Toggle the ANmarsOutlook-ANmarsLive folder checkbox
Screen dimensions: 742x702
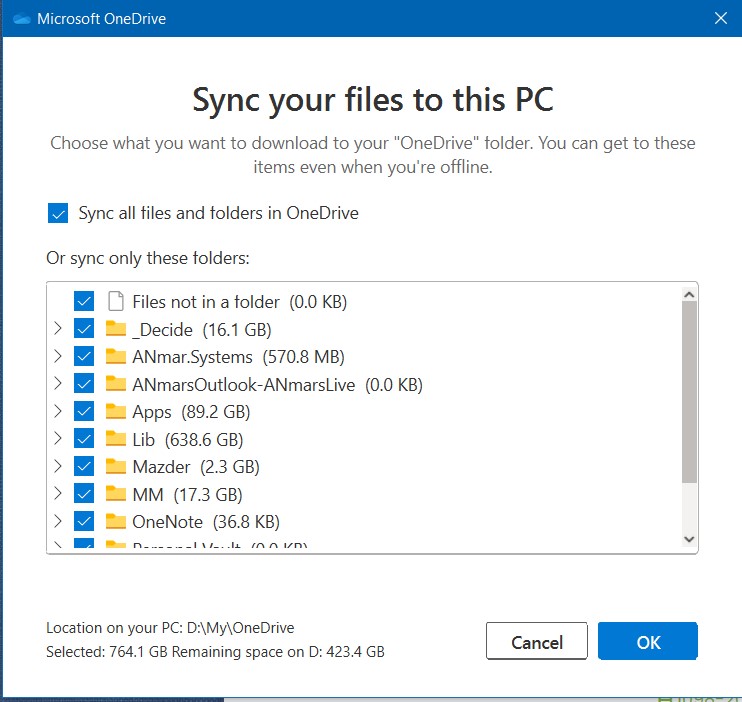[84, 384]
